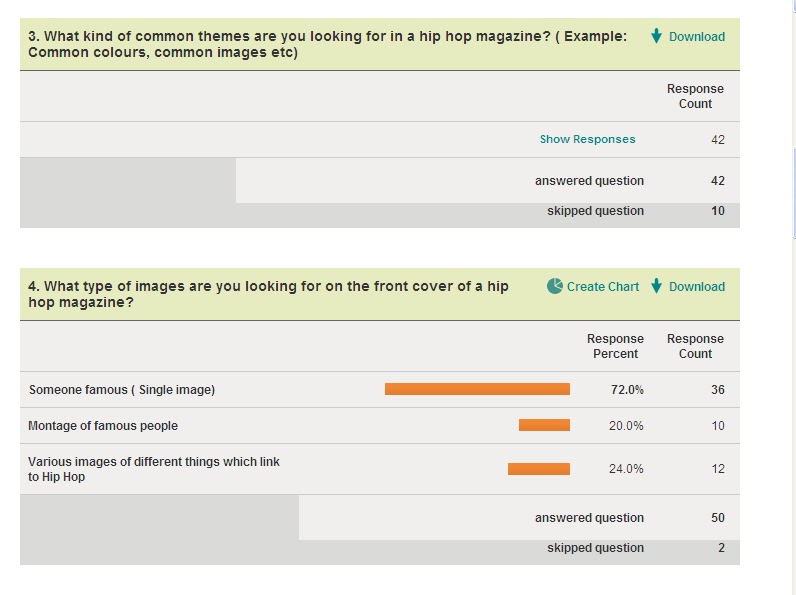Click the question 3 title text
This screenshot has width=796, height=595.
327,44
